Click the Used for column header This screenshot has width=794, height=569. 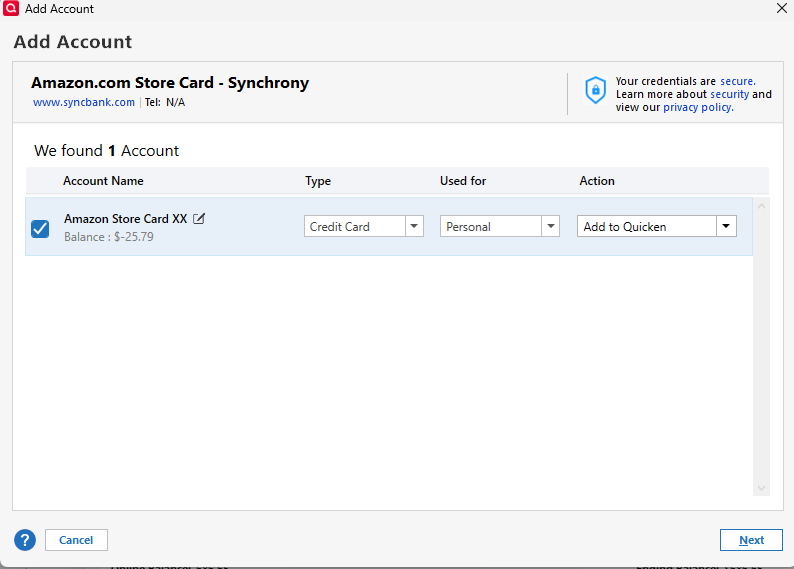pos(463,181)
